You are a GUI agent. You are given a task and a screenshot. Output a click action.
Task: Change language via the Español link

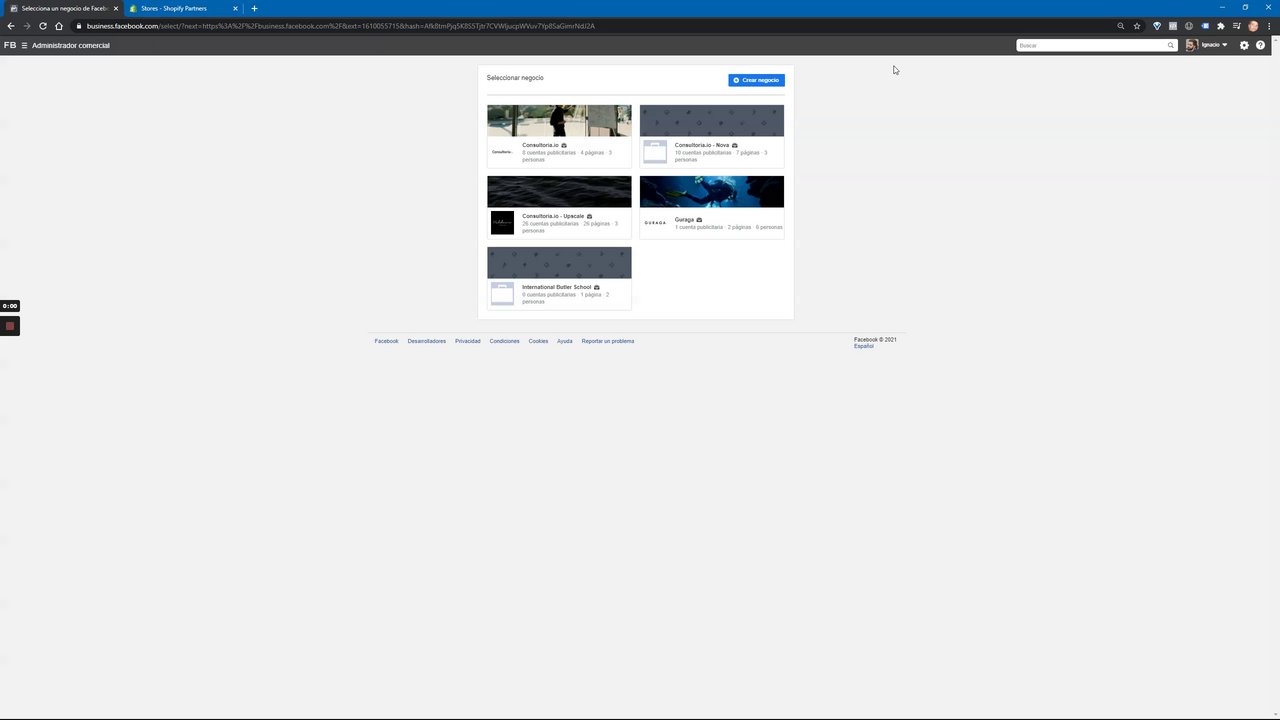click(864, 346)
